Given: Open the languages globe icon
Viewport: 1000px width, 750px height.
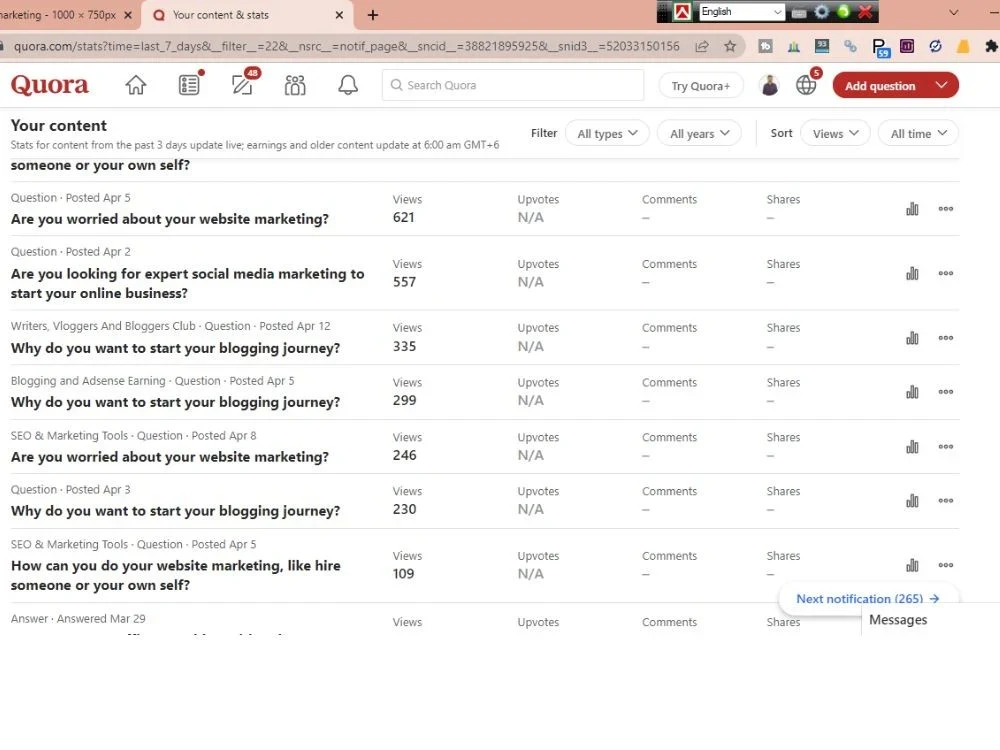Looking at the screenshot, I should pyautogui.click(x=806, y=85).
